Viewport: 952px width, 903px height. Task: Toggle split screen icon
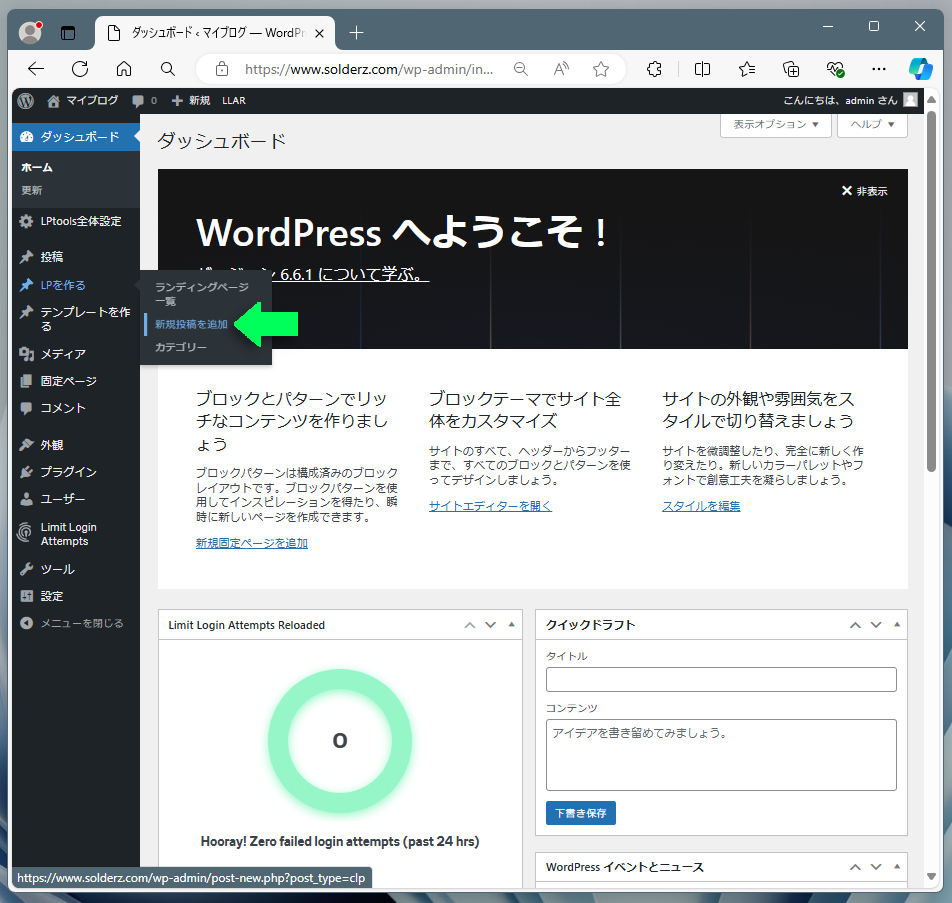pos(702,69)
